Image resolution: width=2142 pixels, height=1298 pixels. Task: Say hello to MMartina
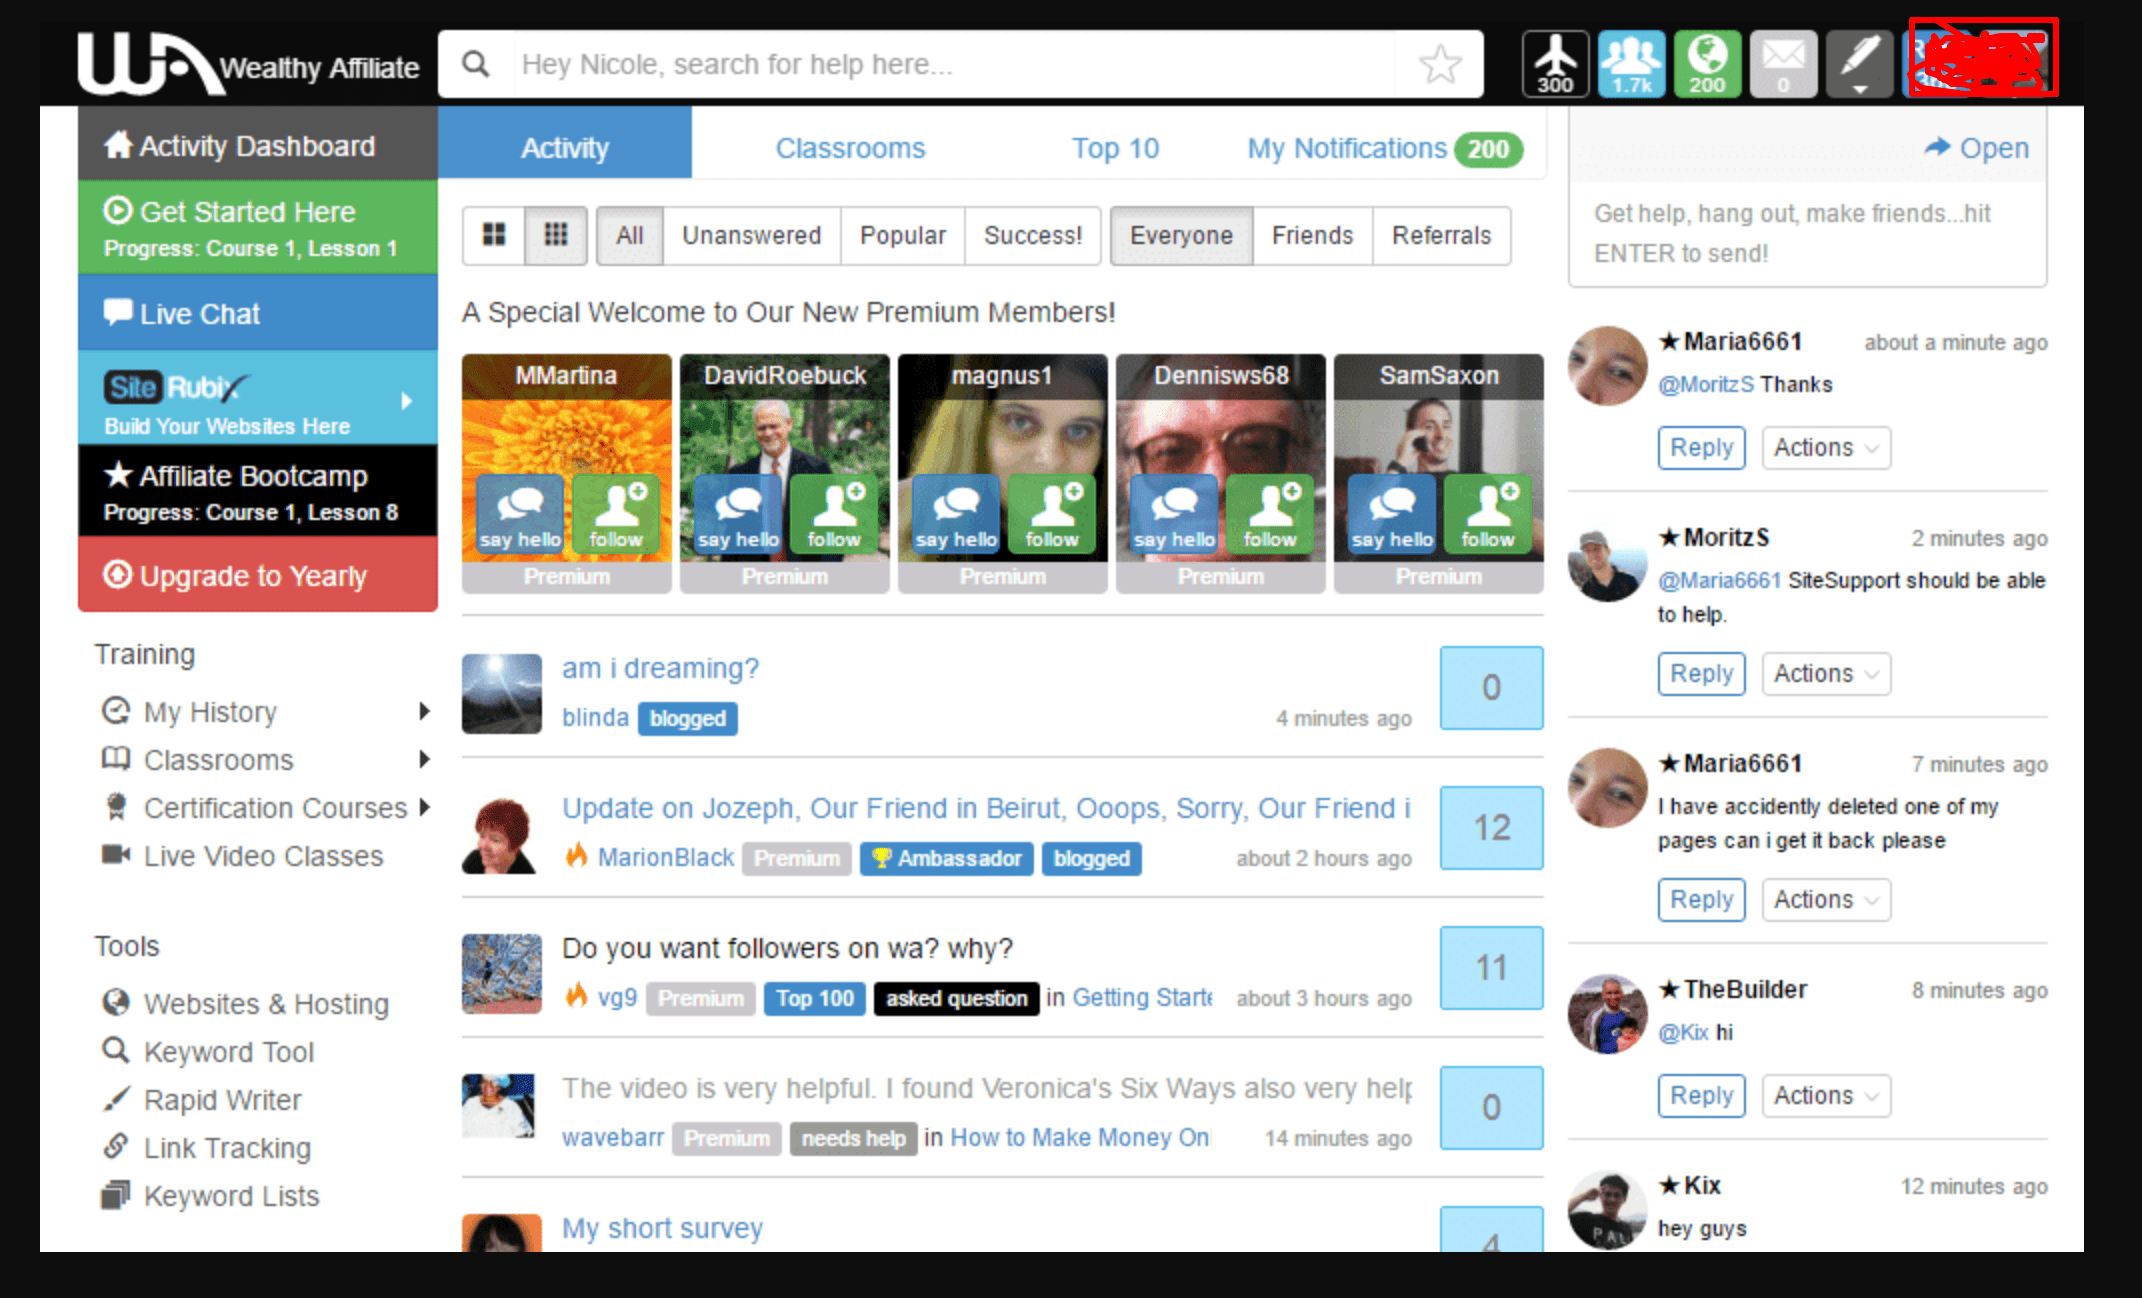[520, 515]
